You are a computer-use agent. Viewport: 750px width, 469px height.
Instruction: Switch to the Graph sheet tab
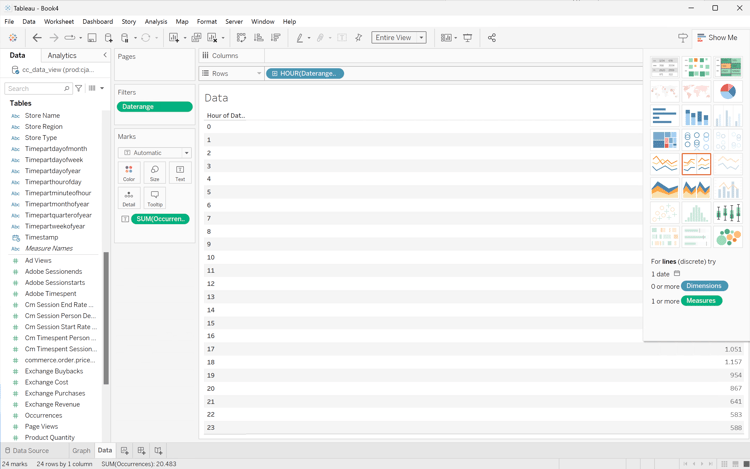[81, 450]
